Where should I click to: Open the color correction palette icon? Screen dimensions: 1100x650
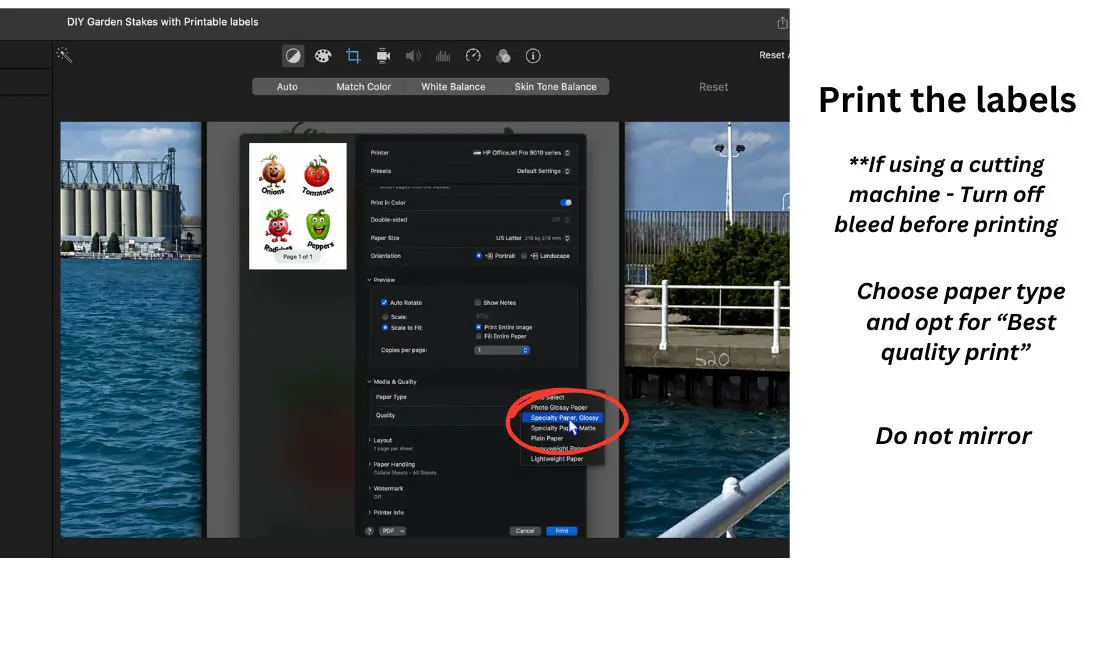(x=323, y=56)
